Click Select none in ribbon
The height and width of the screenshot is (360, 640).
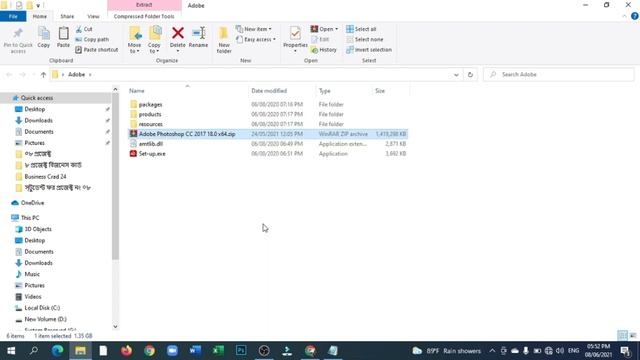coord(364,40)
